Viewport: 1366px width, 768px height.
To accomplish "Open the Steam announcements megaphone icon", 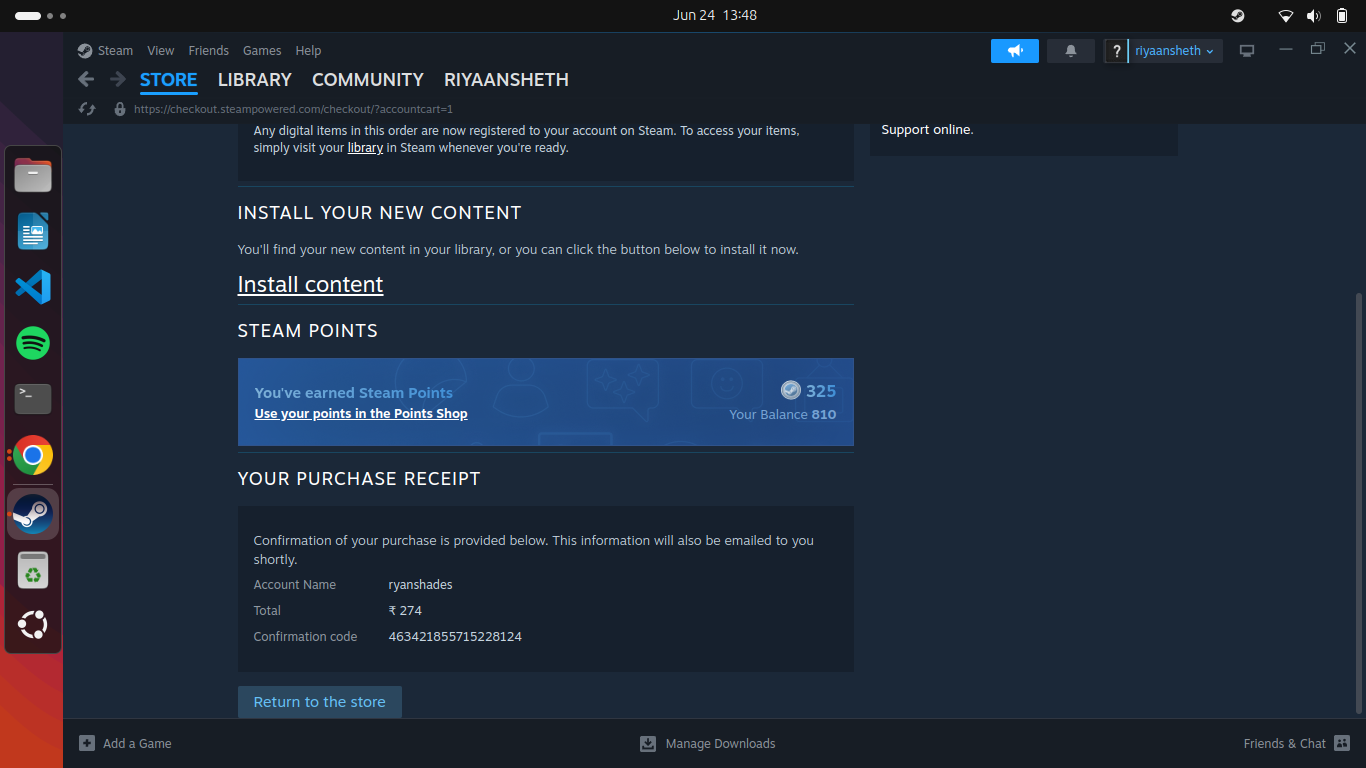I will pyautogui.click(x=1014, y=50).
